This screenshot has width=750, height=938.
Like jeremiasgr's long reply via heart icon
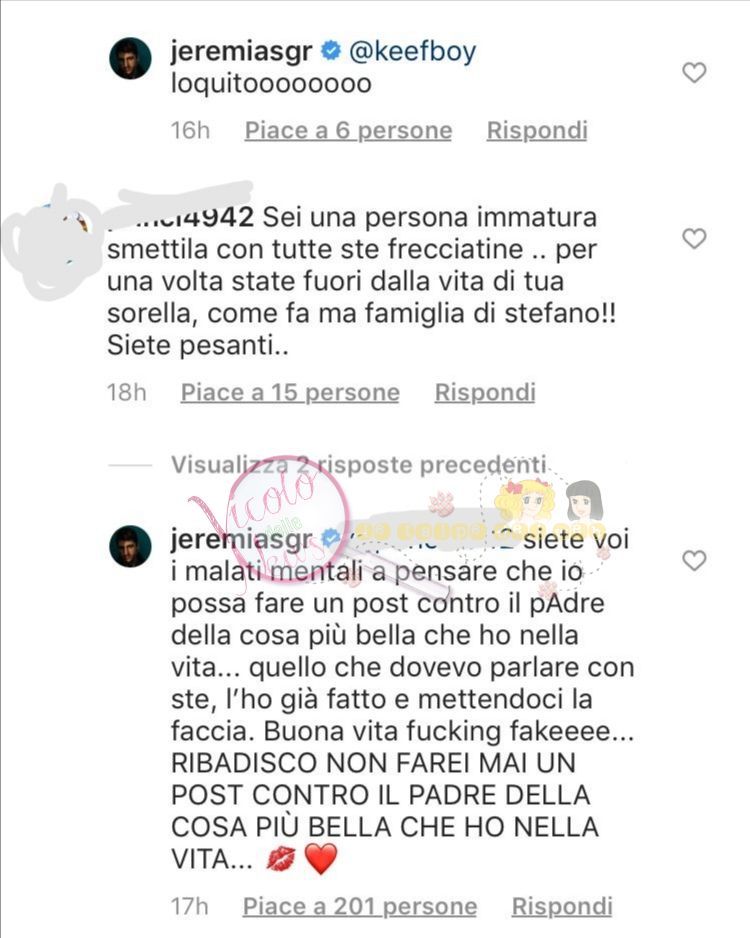point(694,561)
